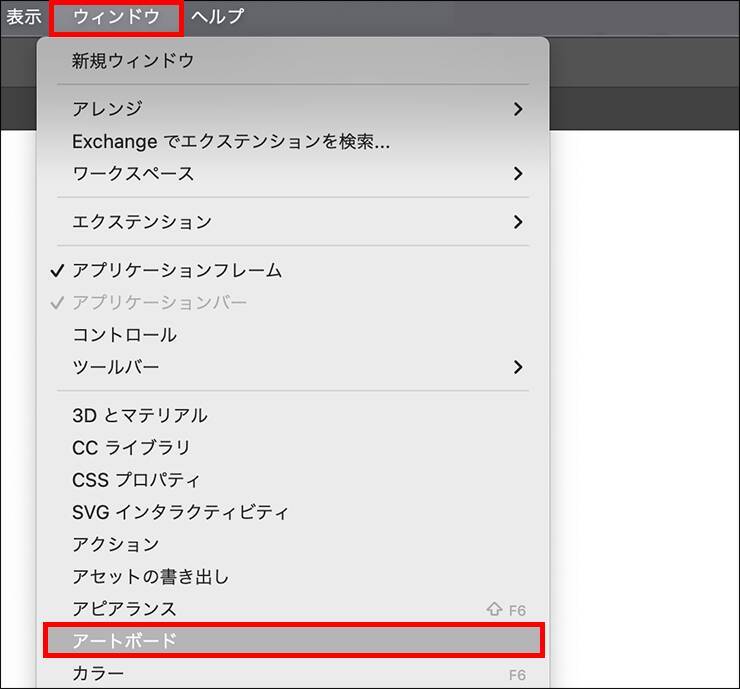Toggle the アプリケーションフレーム checkmark

177,270
